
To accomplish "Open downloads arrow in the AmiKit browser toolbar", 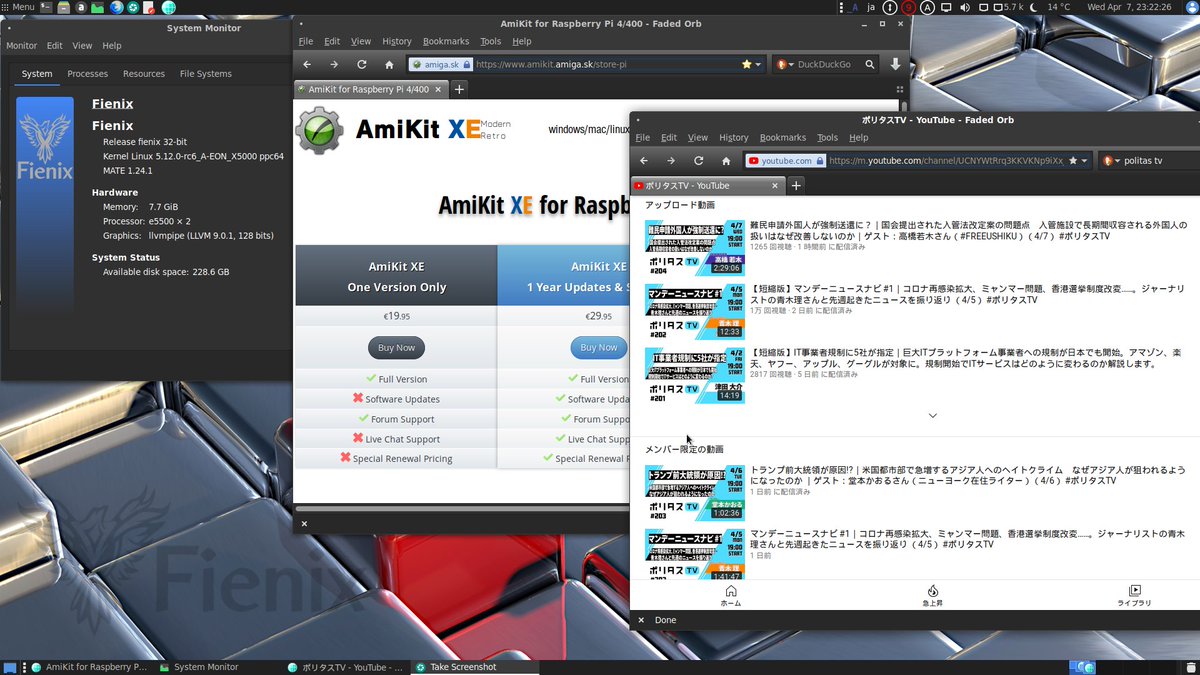I will click(x=896, y=64).
